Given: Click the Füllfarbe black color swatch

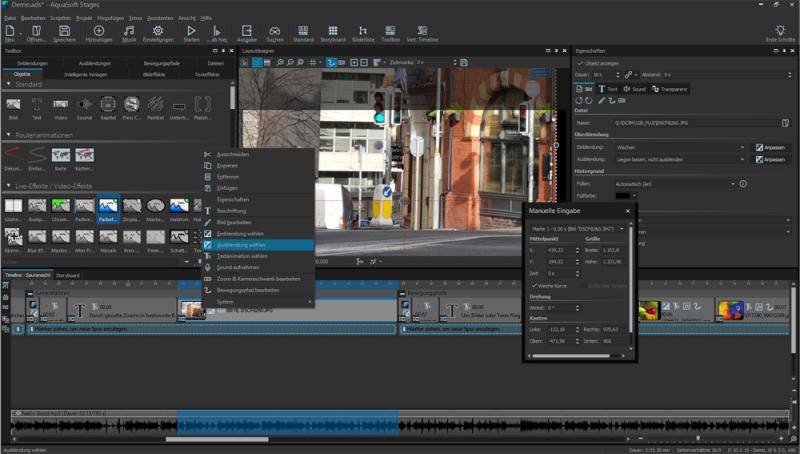Looking at the screenshot, I should point(623,196).
